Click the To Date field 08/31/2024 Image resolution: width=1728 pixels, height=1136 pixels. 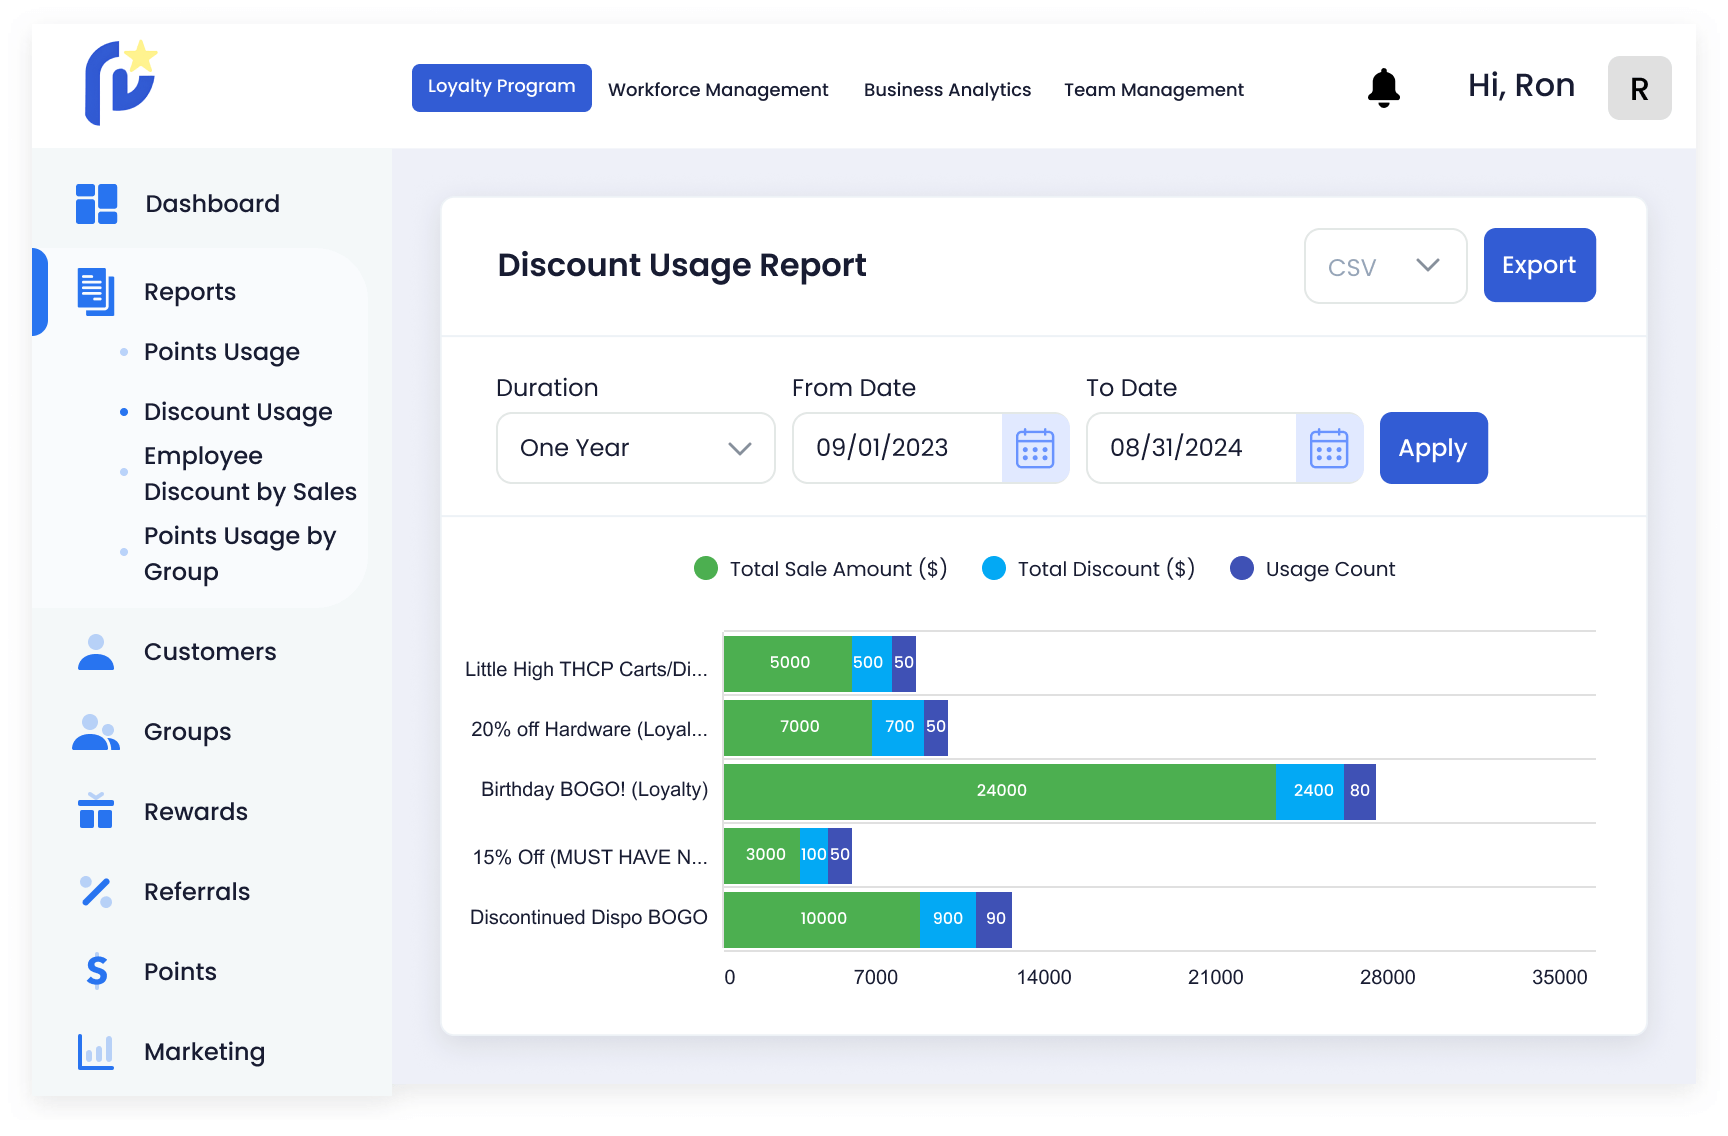pos(1192,448)
